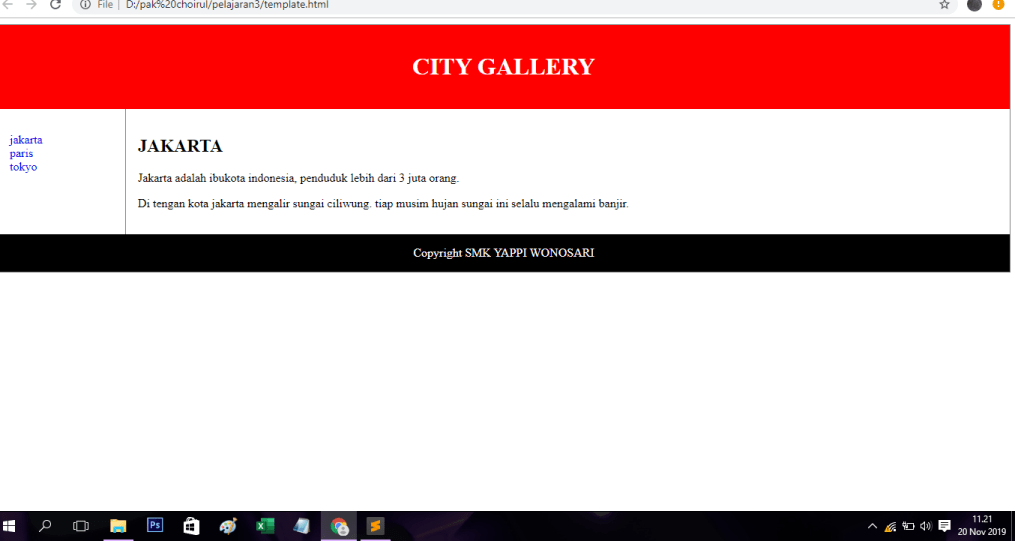Viewport: 1015px width, 541px height.
Task: Open File Explorer from the taskbar
Action: (118, 526)
